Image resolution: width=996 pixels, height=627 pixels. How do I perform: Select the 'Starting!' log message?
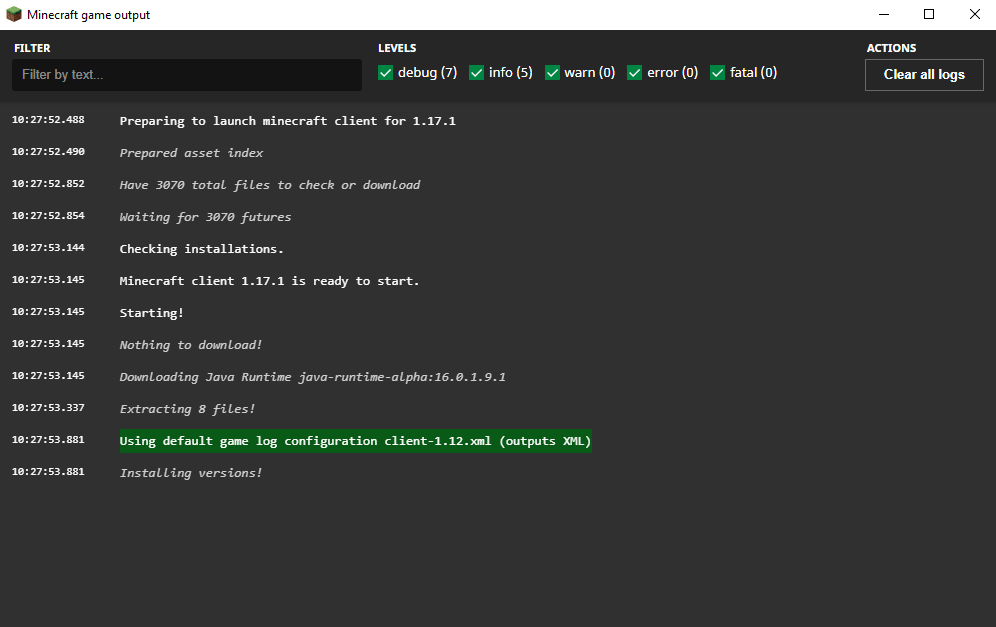coord(151,313)
